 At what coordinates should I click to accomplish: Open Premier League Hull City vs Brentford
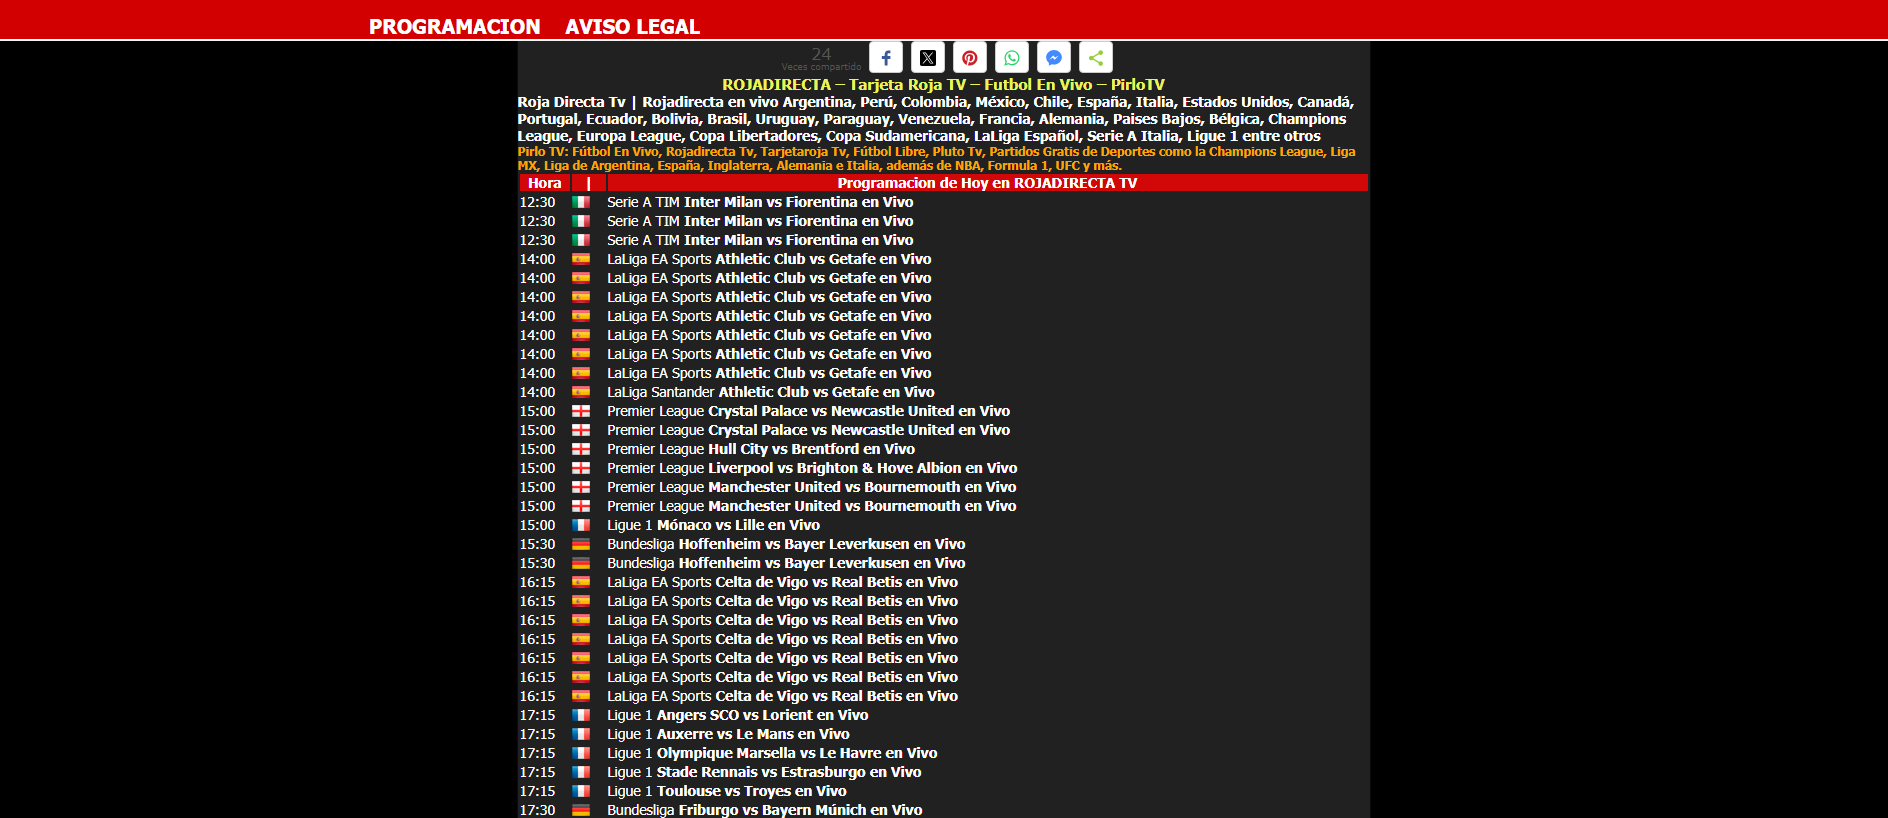point(761,449)
